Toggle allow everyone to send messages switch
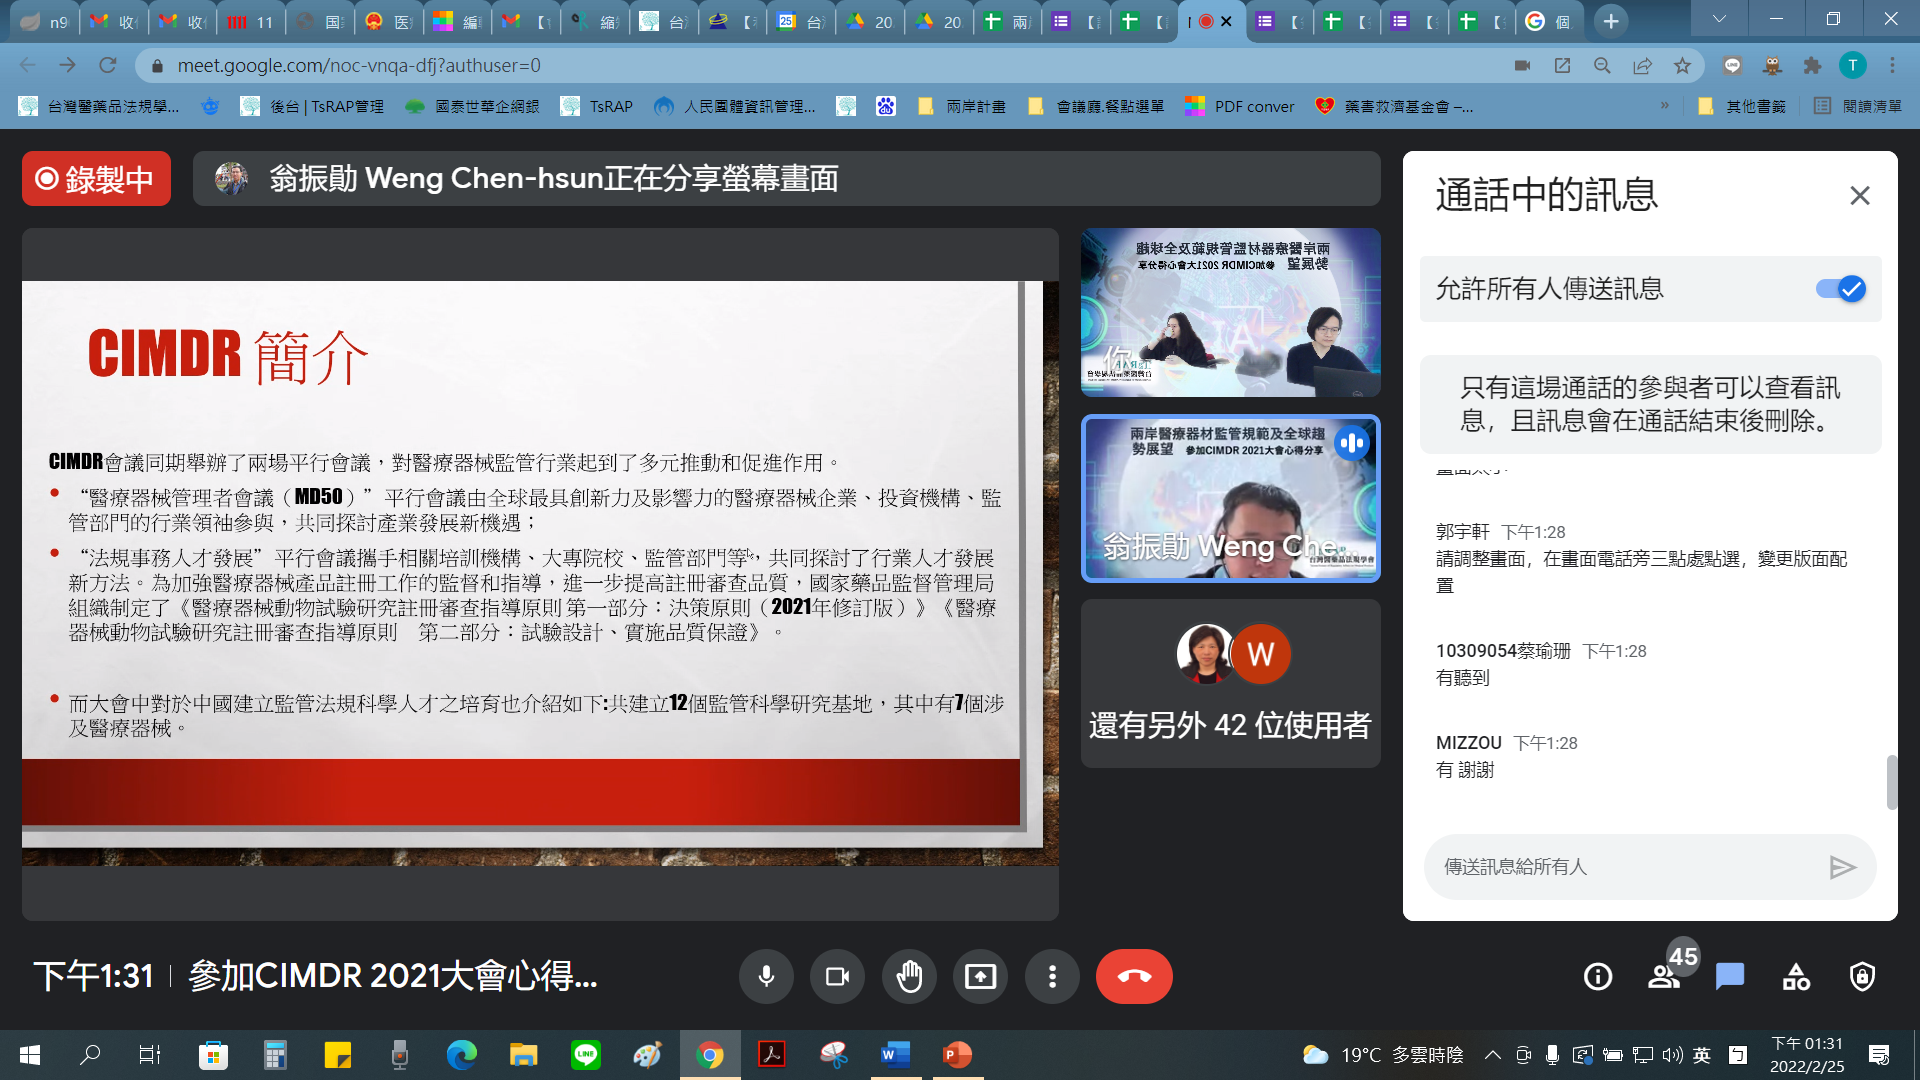The height and width of the screenshot is (1080, 1920). pos(1841,289)
